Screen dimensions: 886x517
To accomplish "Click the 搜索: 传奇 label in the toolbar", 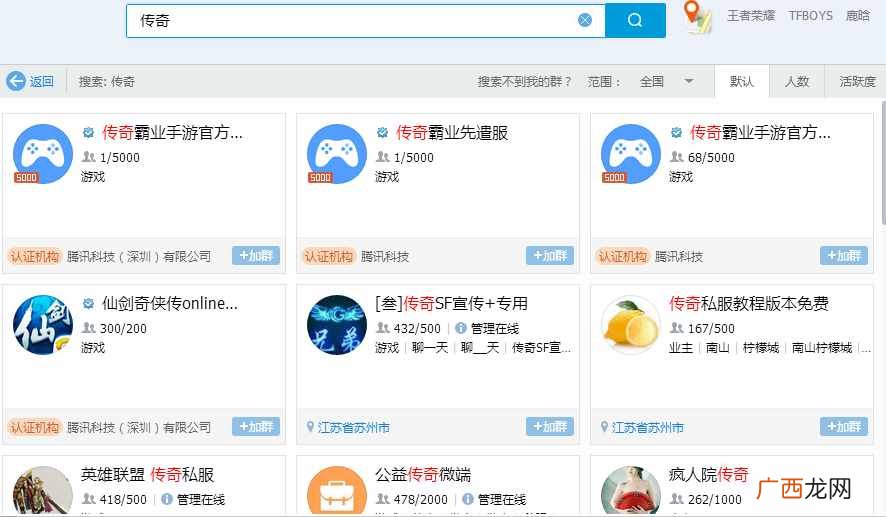I will click(x=107, y=81).
